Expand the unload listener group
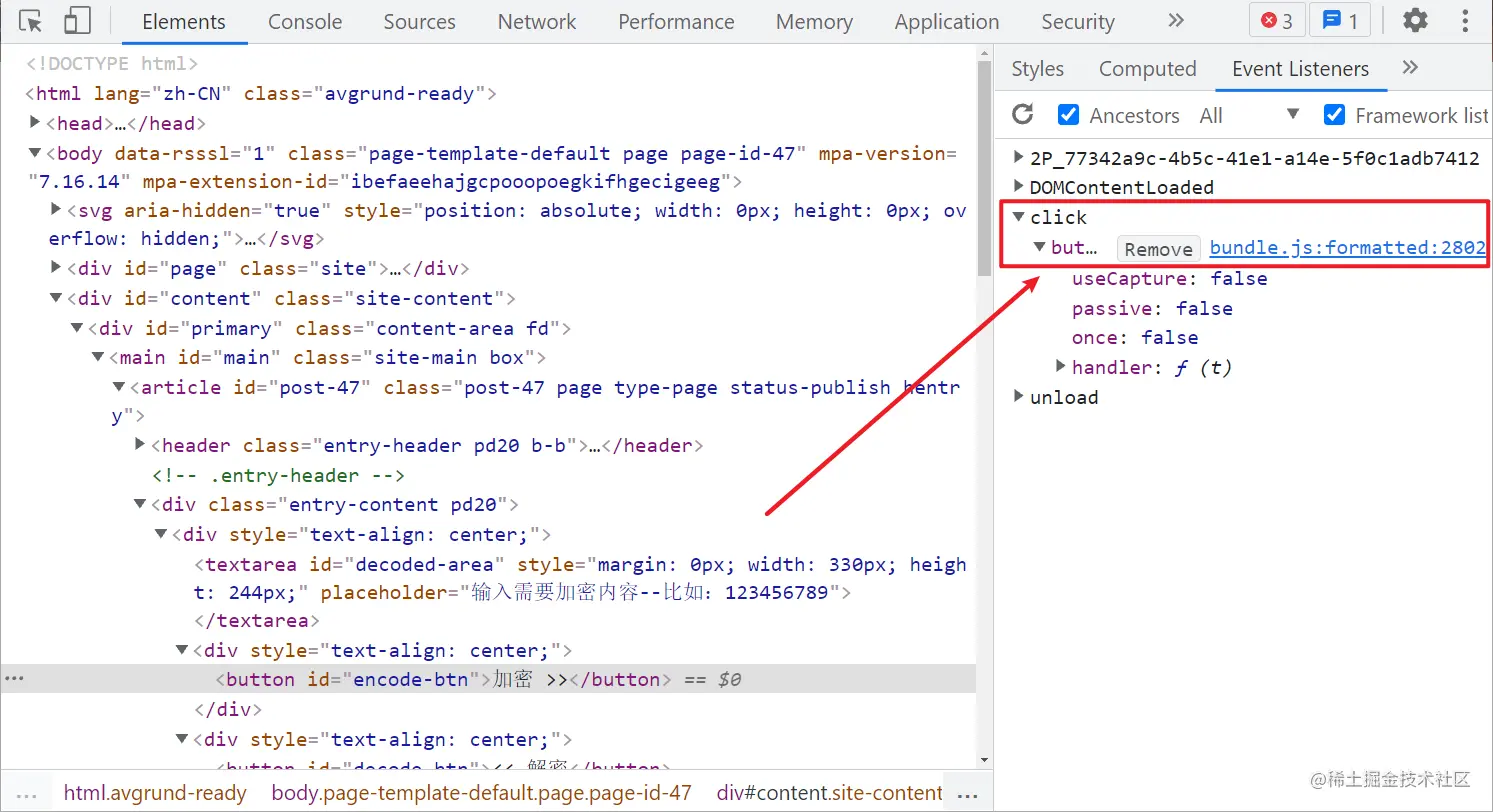 tap(1019, 397)
